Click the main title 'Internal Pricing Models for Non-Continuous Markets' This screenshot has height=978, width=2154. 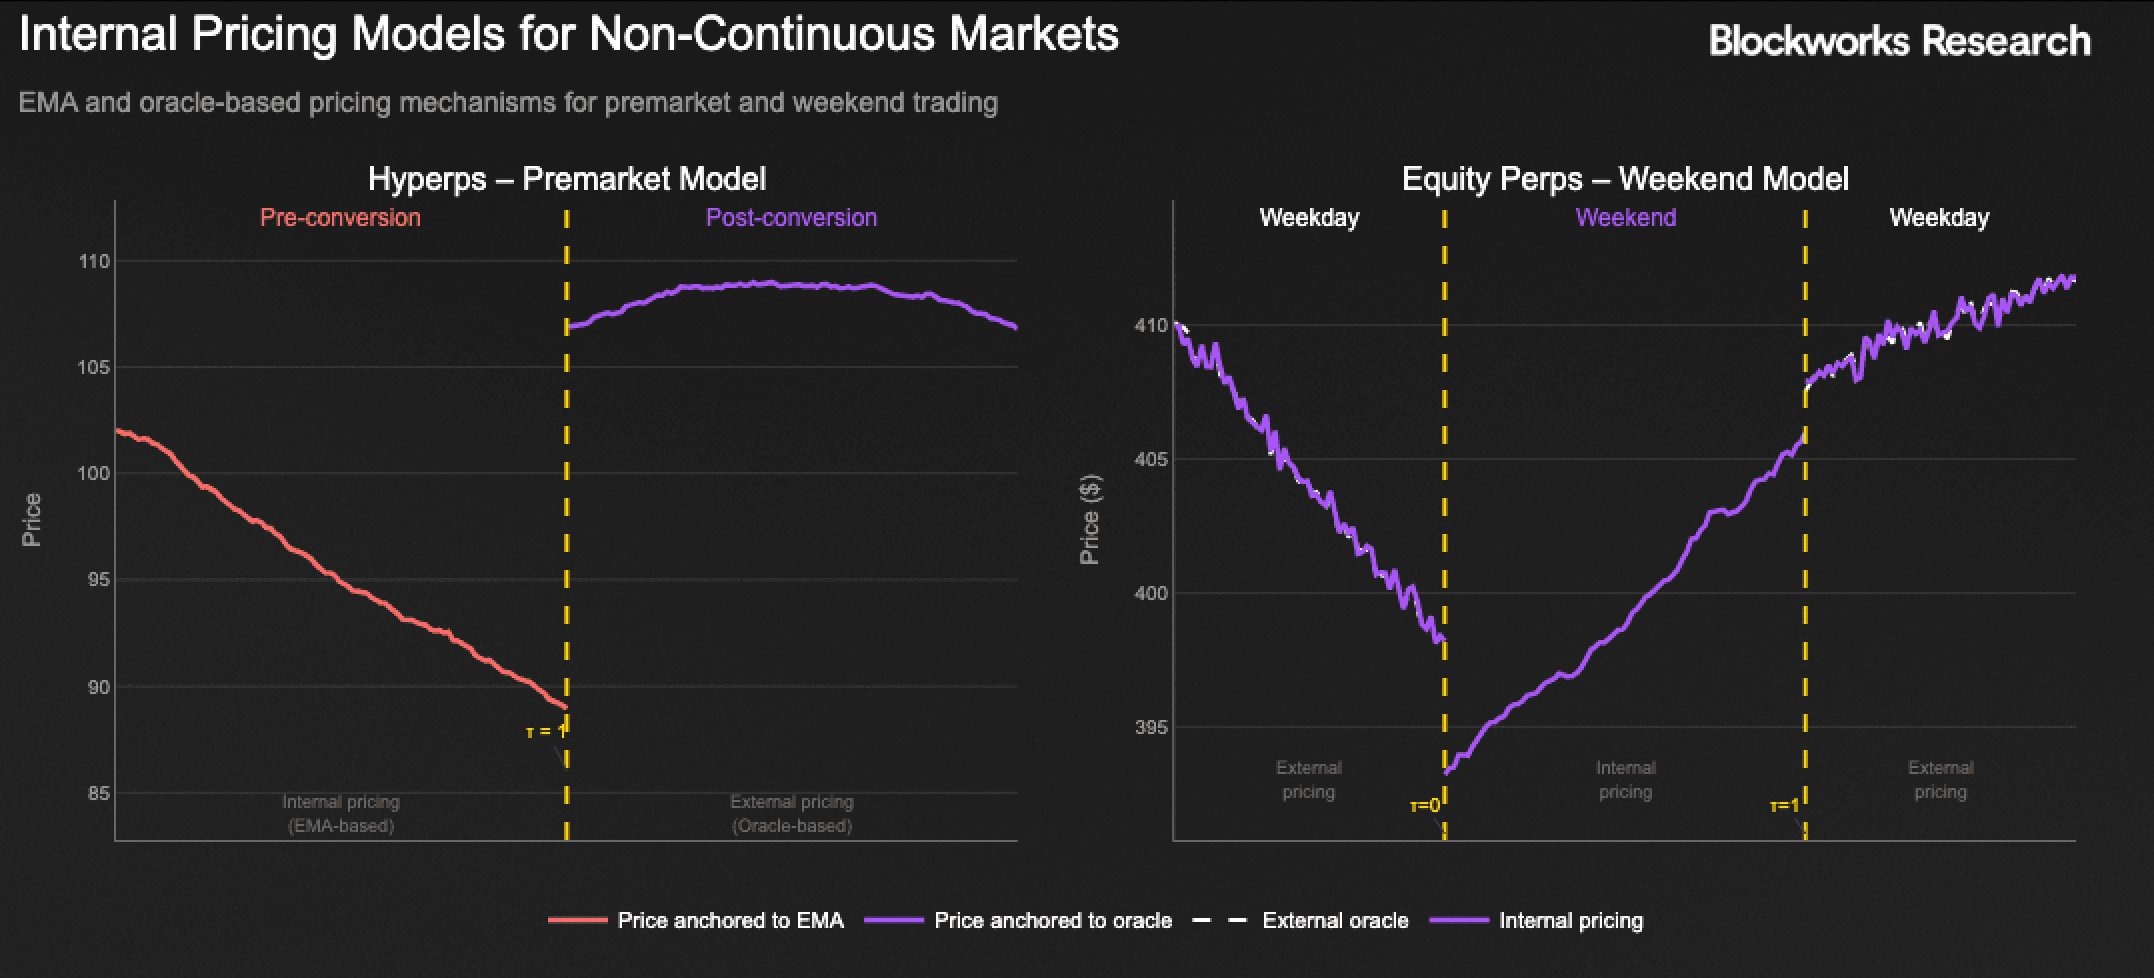pos(568,35)
